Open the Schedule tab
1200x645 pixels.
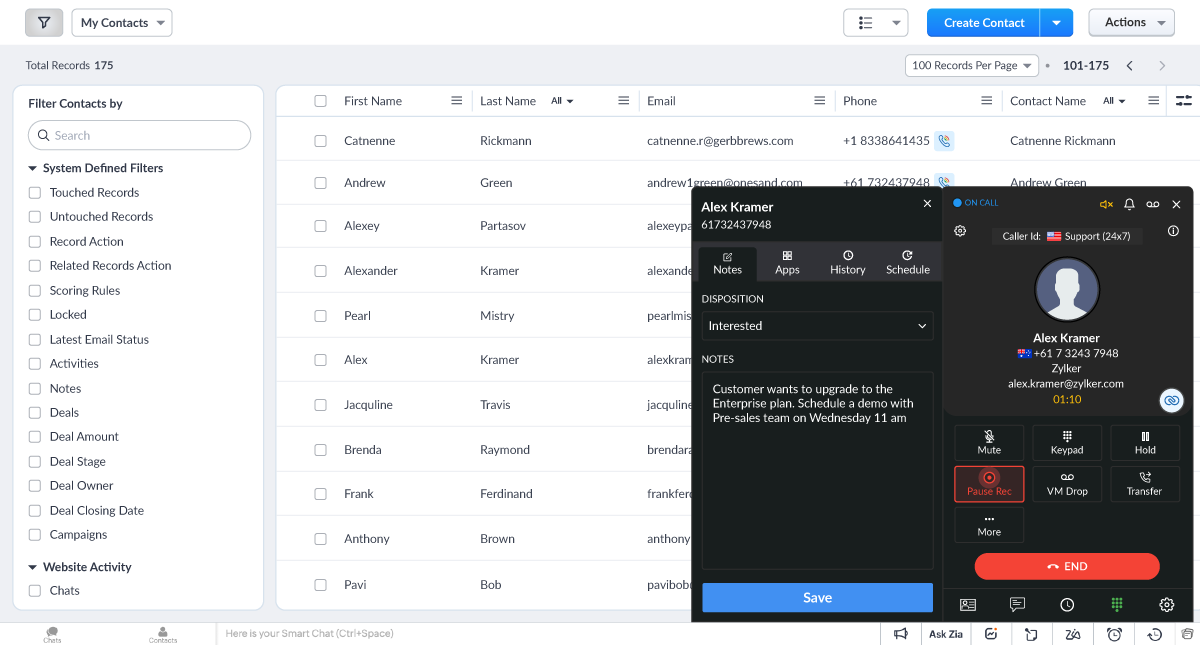point(907,263)
